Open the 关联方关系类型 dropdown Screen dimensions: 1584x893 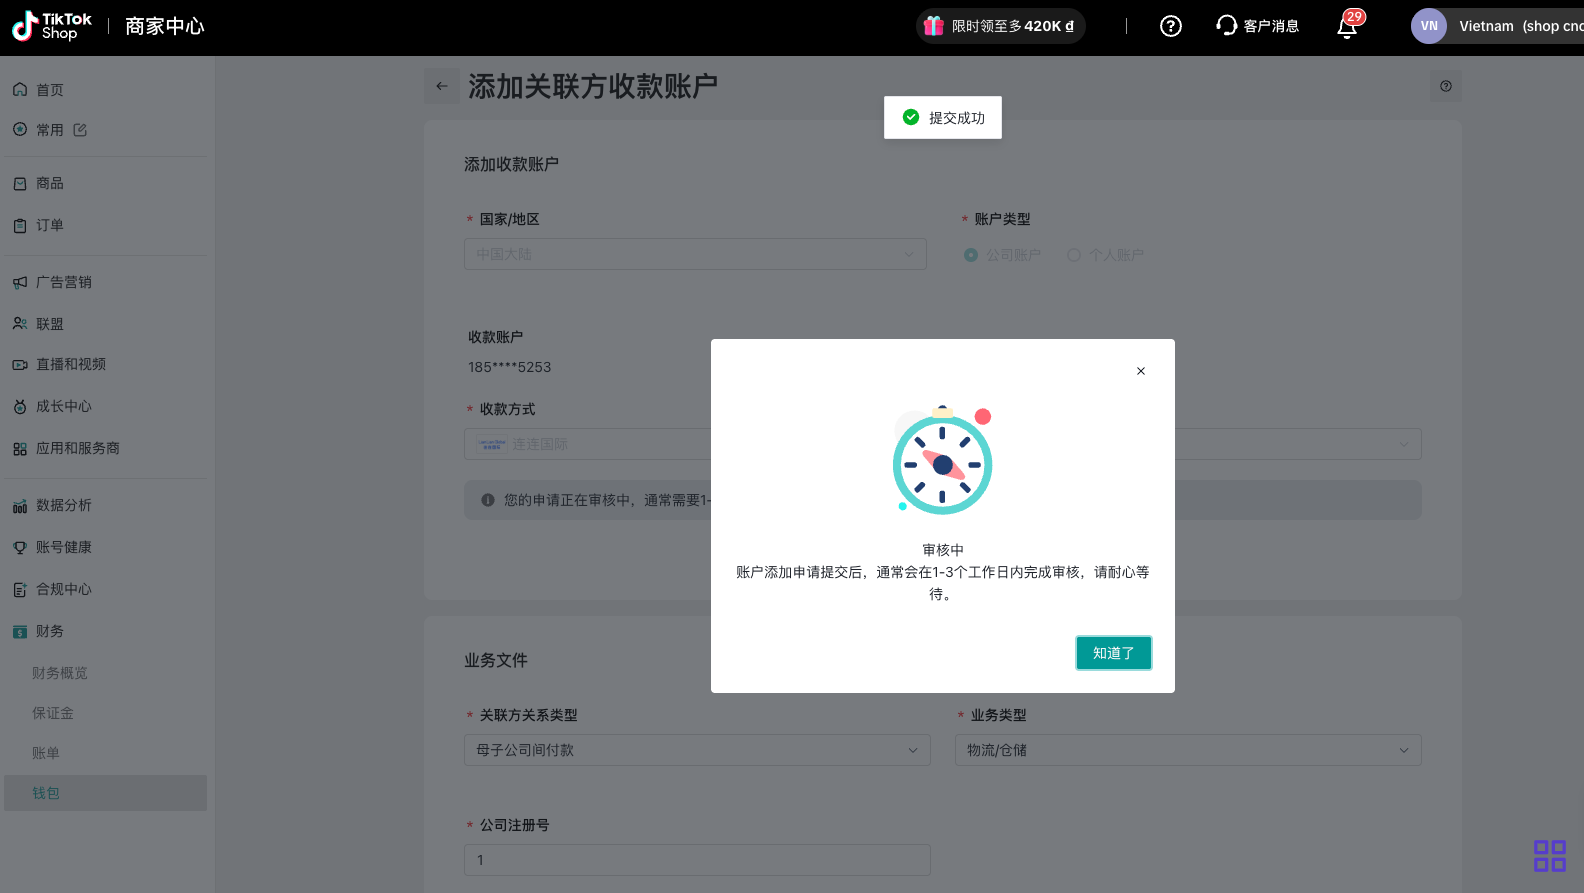(x=696, y=750)
